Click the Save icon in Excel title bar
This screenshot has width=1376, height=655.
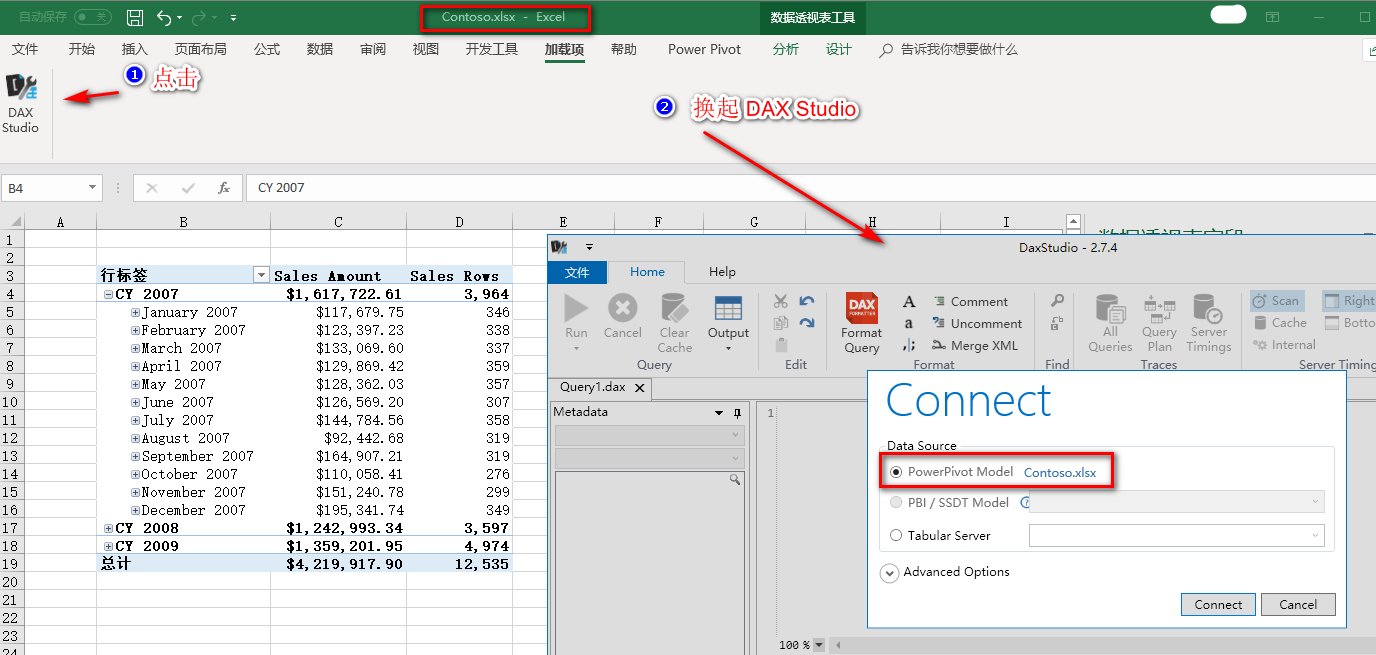(135, 17)
